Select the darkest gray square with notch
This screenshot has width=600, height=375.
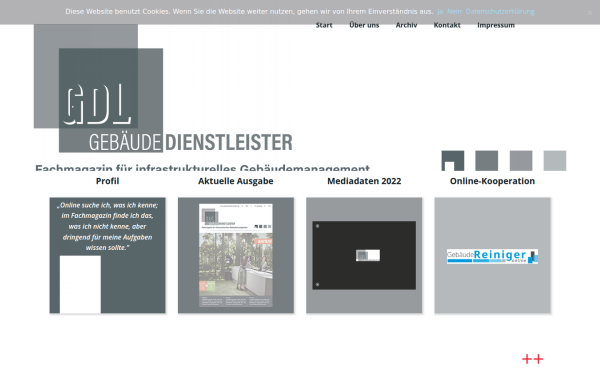[x=453, y=161]
